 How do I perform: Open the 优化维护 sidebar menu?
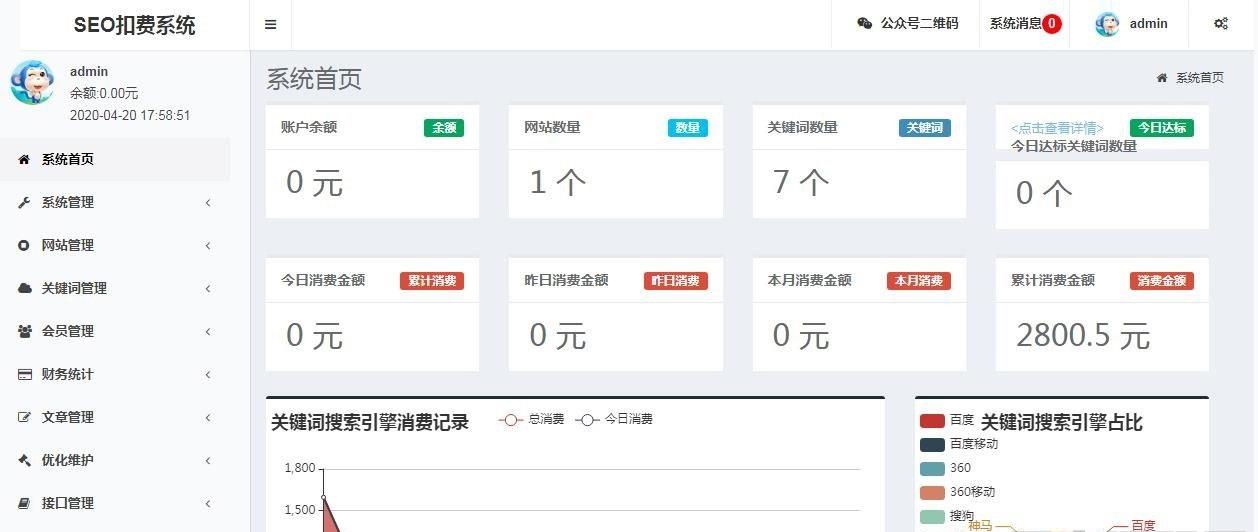115,460
